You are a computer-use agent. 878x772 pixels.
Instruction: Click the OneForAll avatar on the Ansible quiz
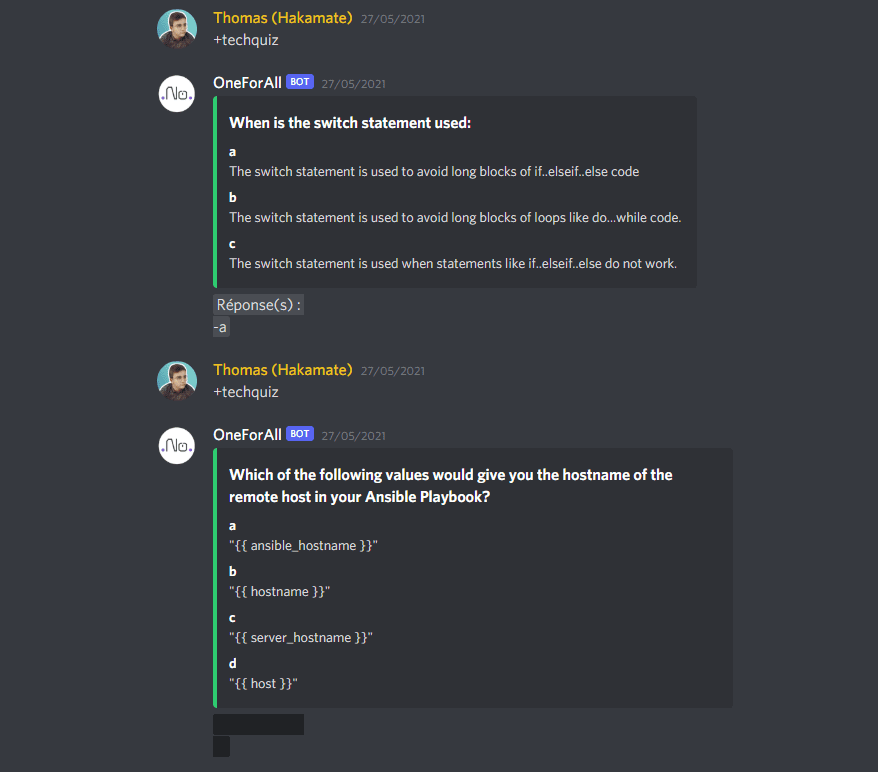click(177, 445)
